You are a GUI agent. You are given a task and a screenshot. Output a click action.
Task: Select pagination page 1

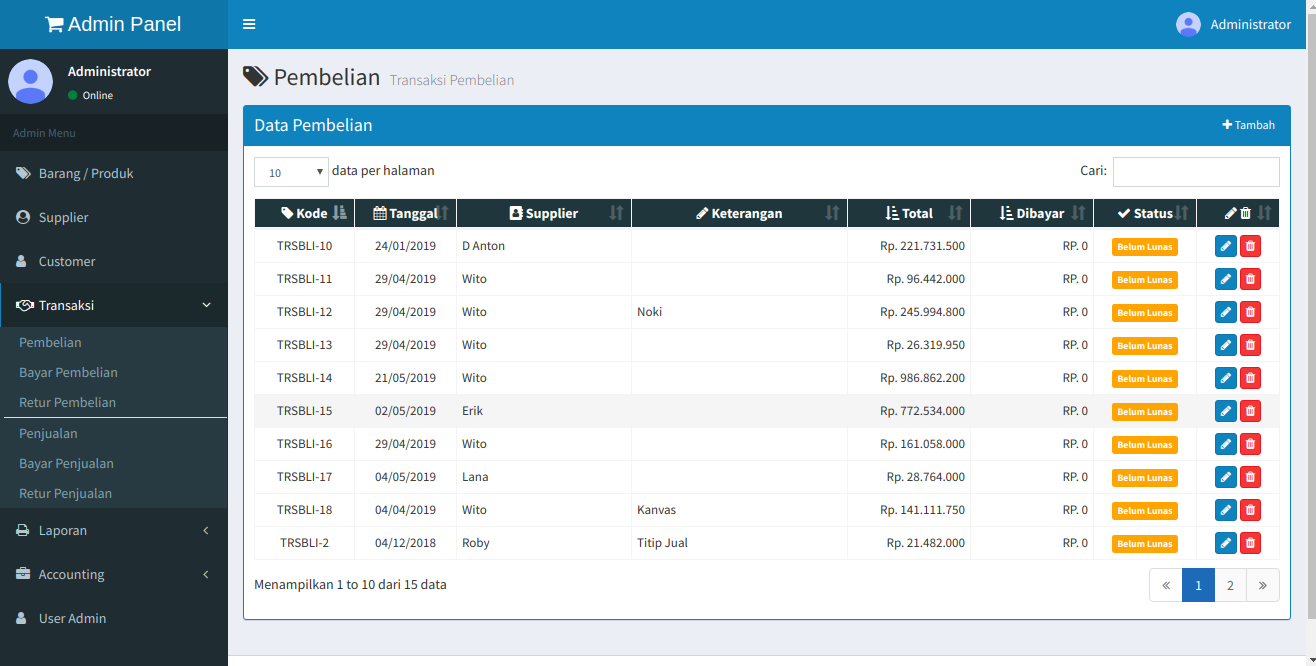[1198, 585]
